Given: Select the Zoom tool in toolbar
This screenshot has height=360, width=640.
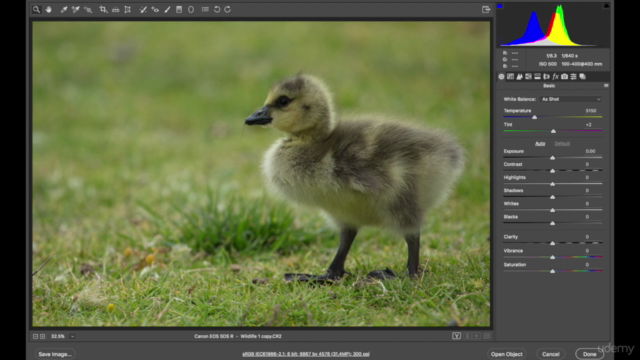Looking at the screenshot, I should coord(36,9).
